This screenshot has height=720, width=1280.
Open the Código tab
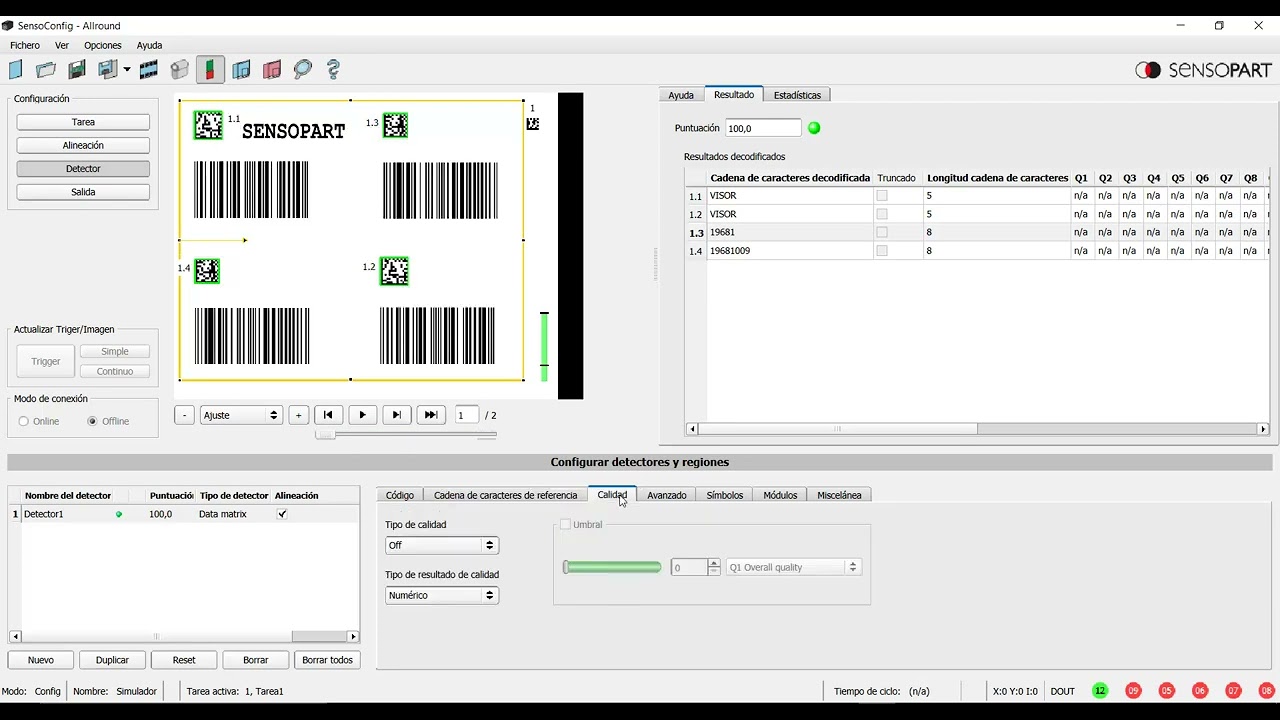pos(399,495)
